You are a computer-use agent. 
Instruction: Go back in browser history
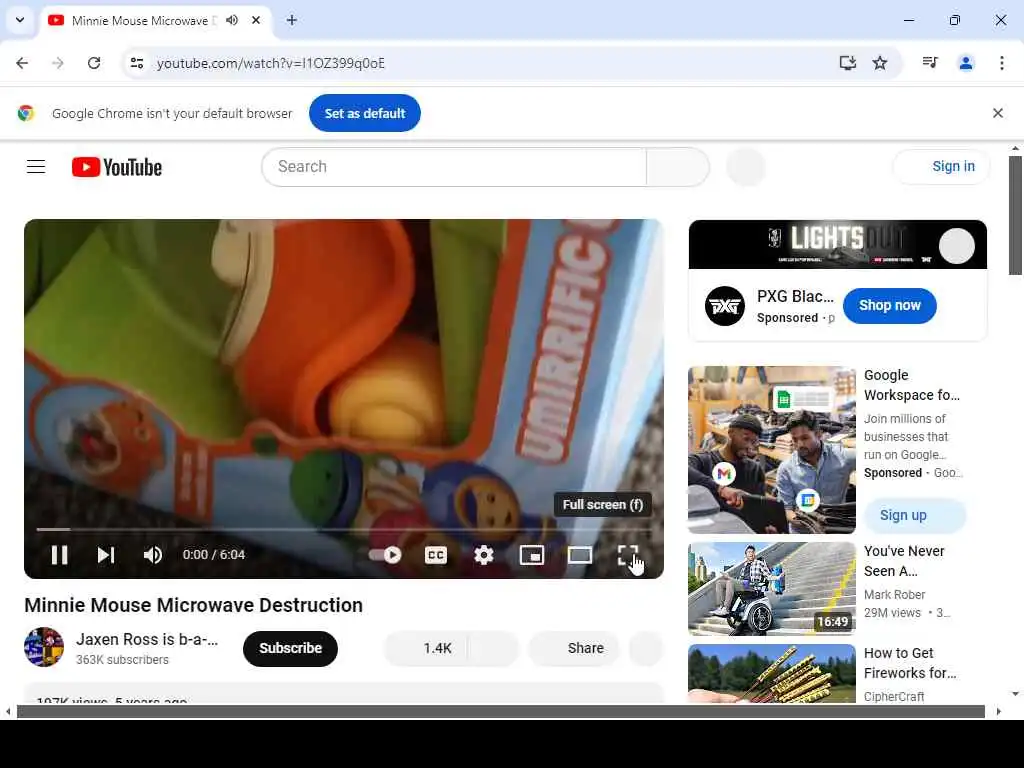pos(22,63)
